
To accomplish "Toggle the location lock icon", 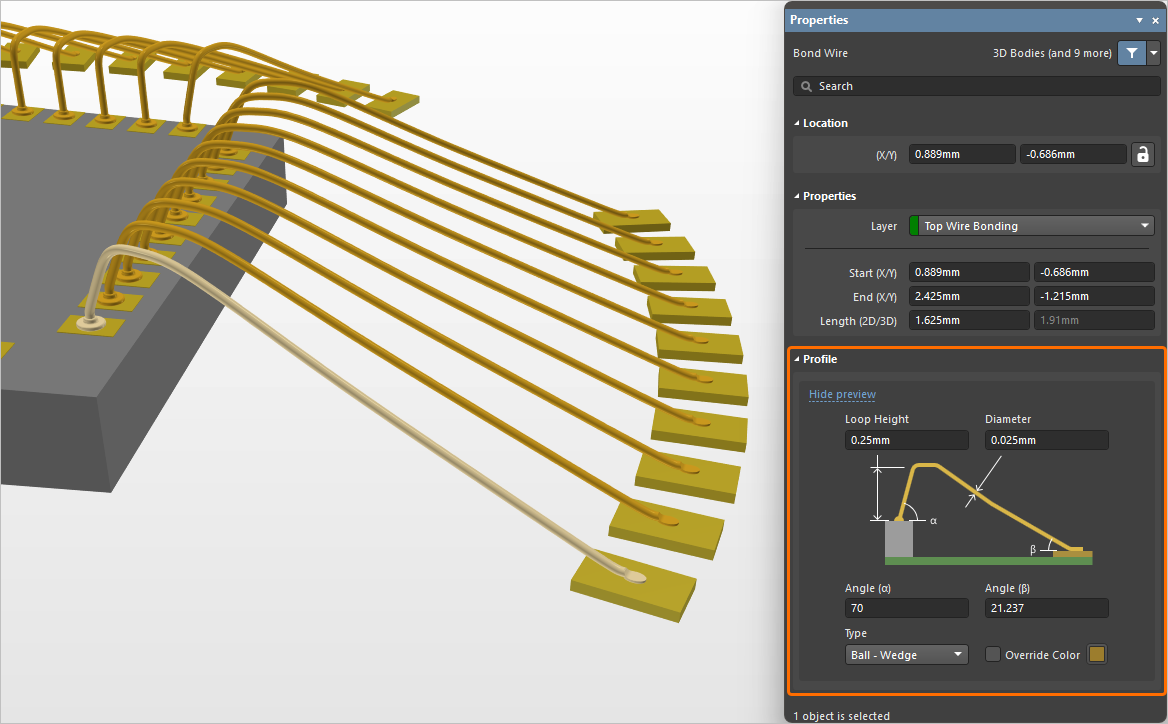I will pos(1142,154).
